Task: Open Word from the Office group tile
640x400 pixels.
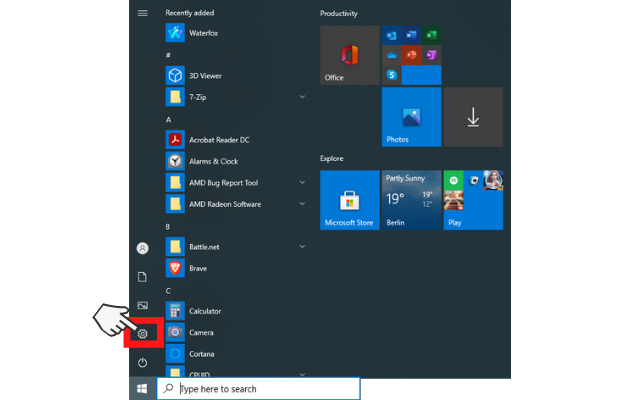Action: 411,36
